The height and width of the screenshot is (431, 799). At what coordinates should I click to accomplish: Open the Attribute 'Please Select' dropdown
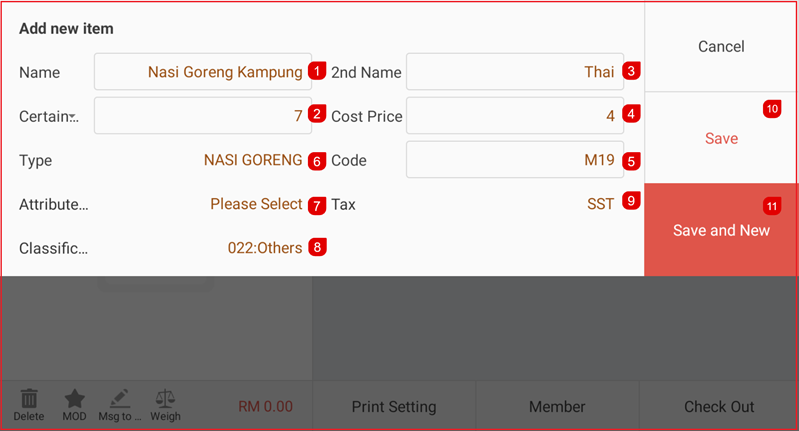click(x=256, y=204)
